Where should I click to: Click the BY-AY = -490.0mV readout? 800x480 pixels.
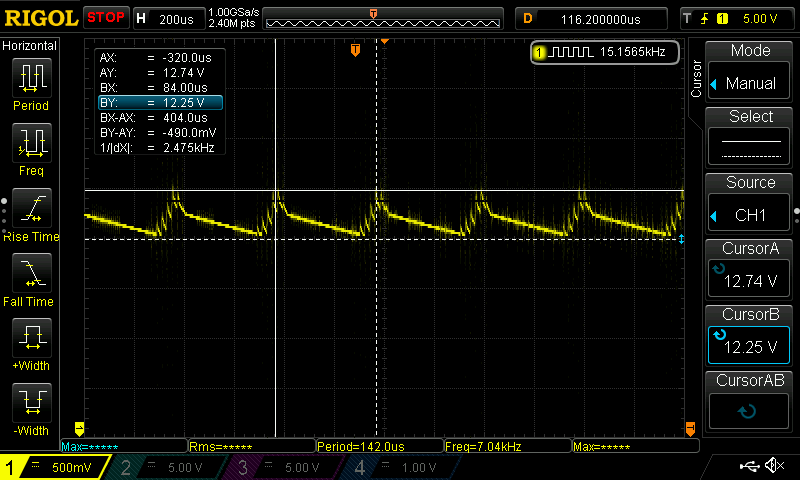tap(160, 133)
